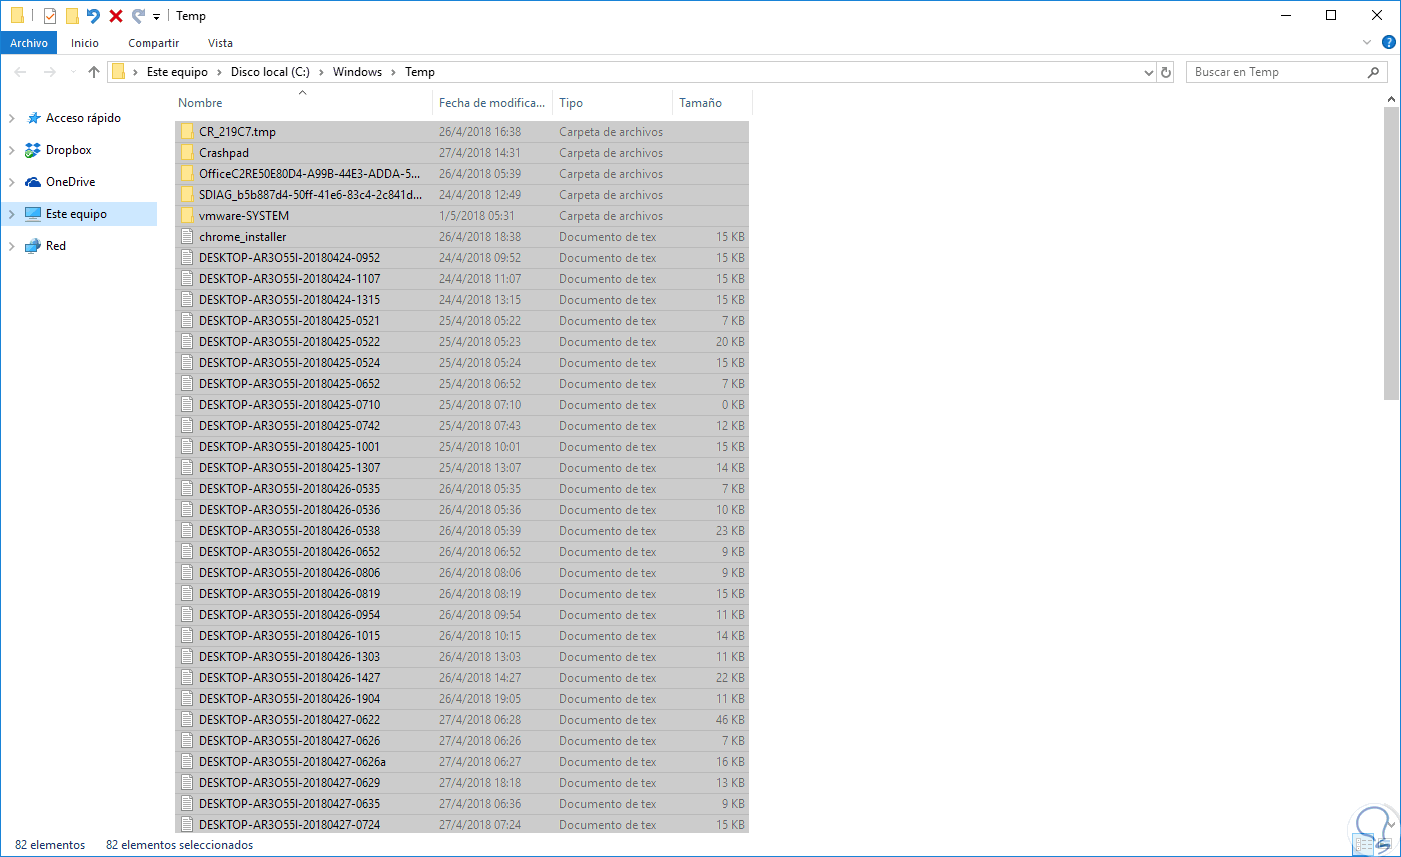Open the Customize Quick Access Toolbar dropdown
The image size is (1401, 857).
pos(157,17)
